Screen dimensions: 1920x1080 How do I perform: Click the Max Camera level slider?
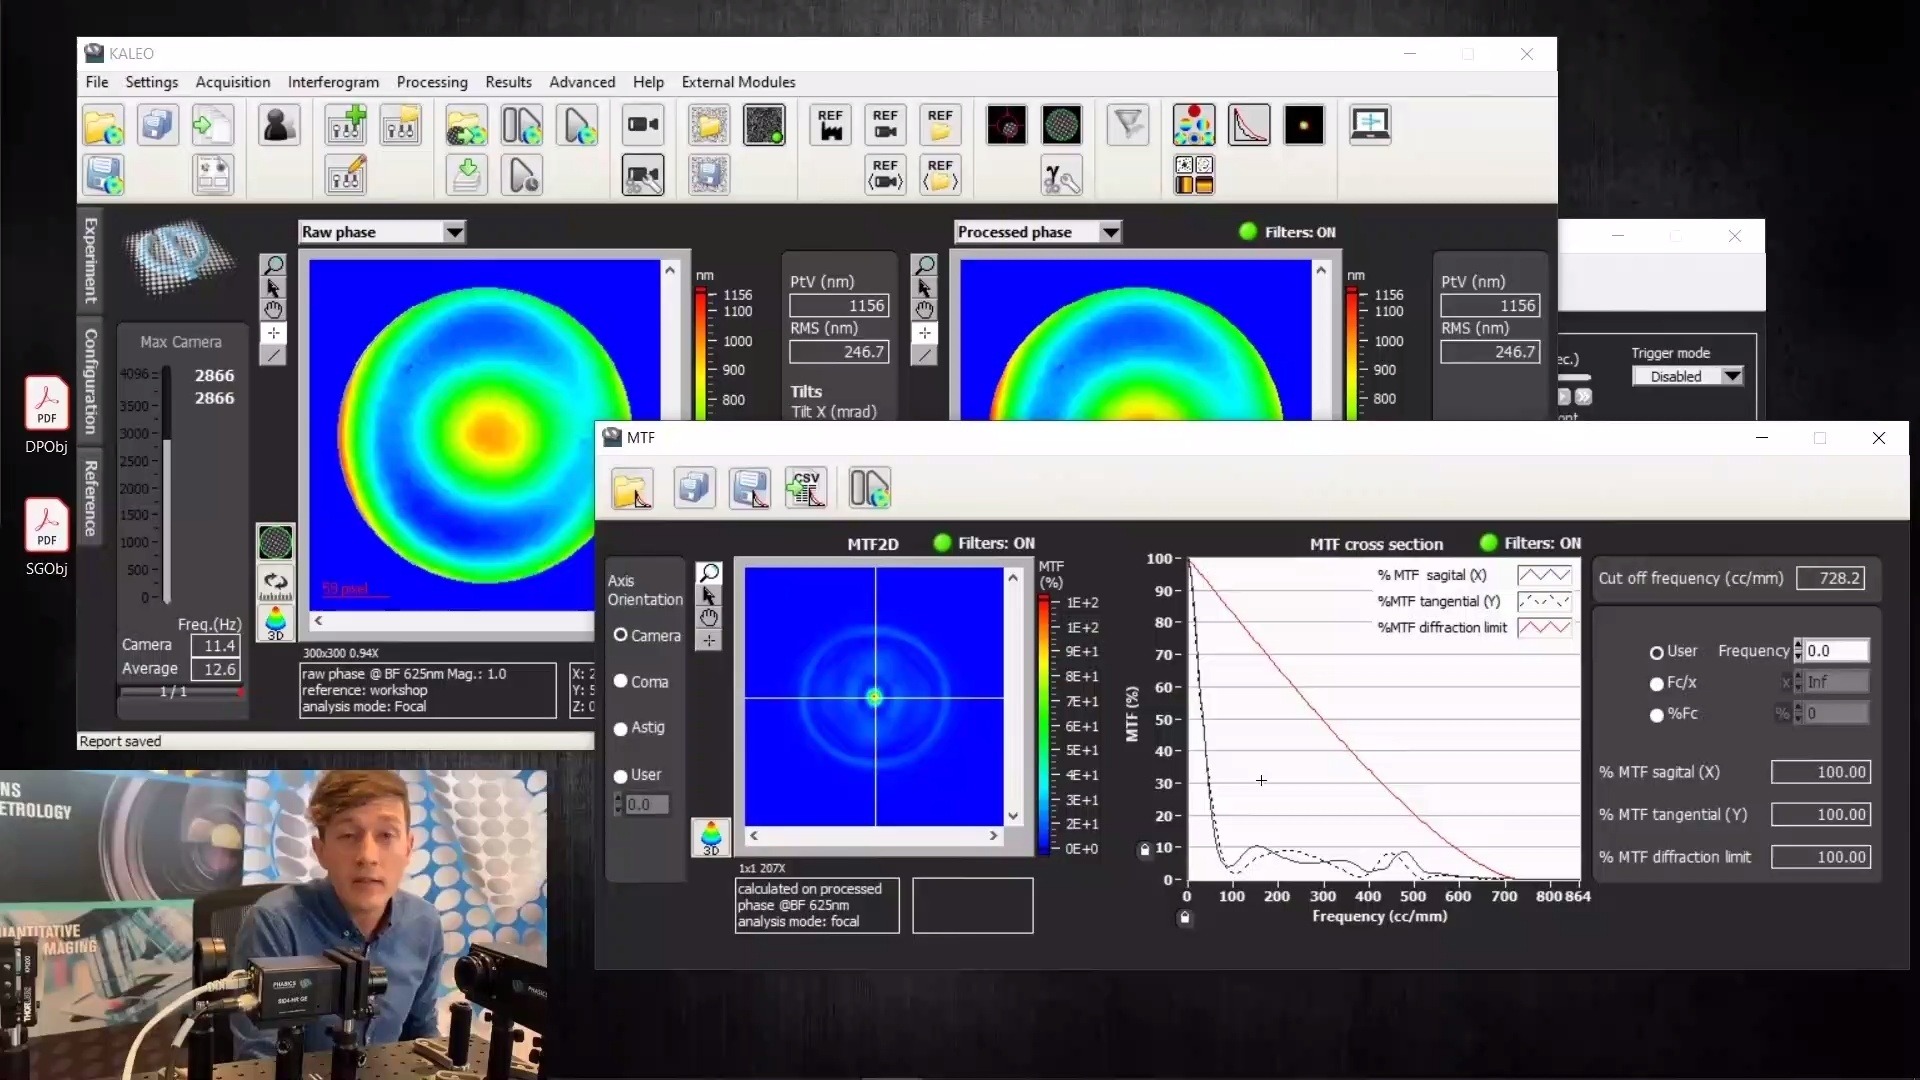click(166, 480)
